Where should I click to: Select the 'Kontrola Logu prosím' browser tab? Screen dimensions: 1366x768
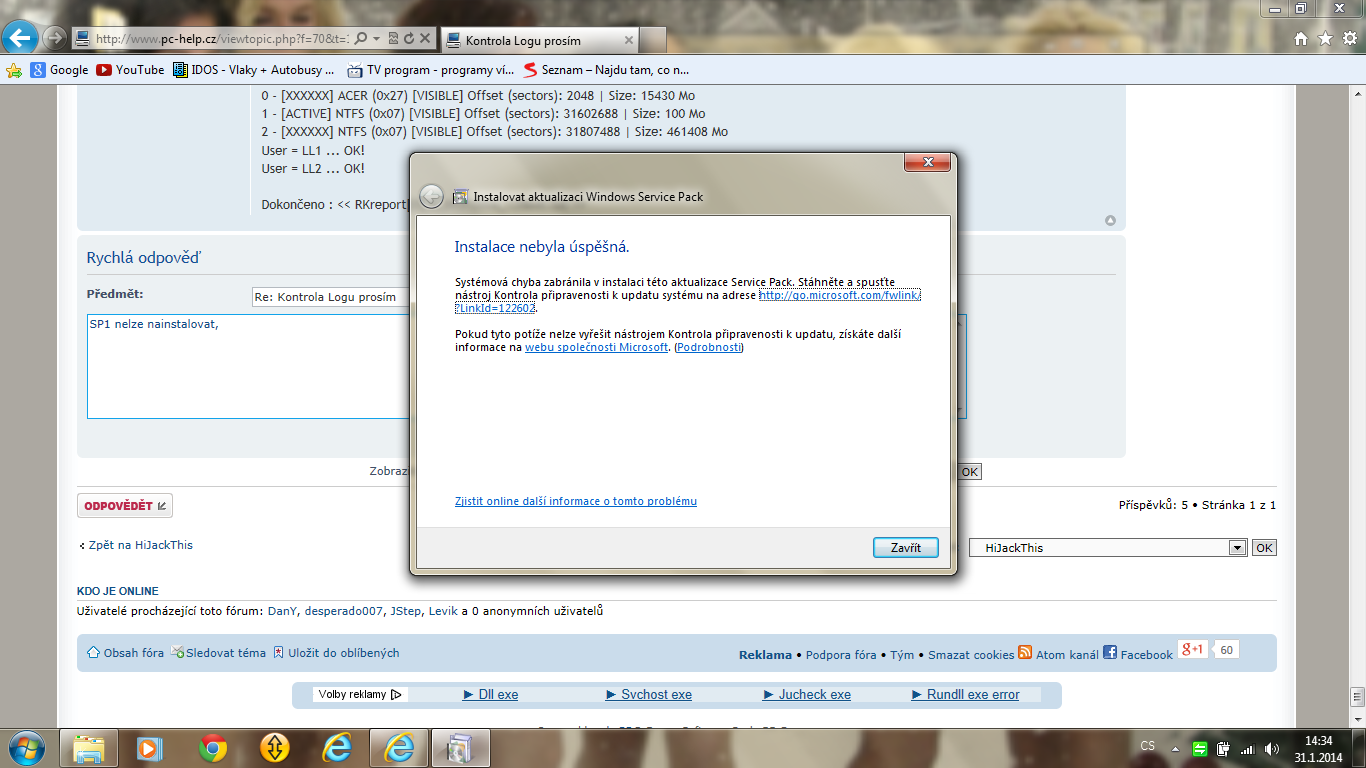[540, 41]
